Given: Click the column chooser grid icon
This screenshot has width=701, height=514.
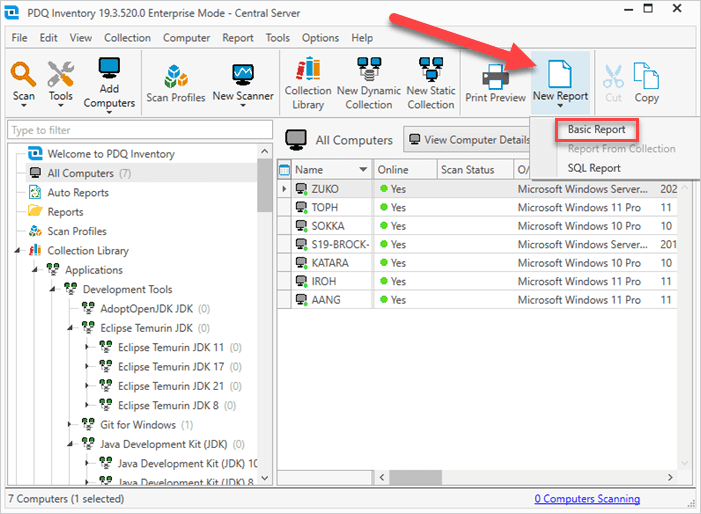Looking at the screenshot, I should pos(284,170).
